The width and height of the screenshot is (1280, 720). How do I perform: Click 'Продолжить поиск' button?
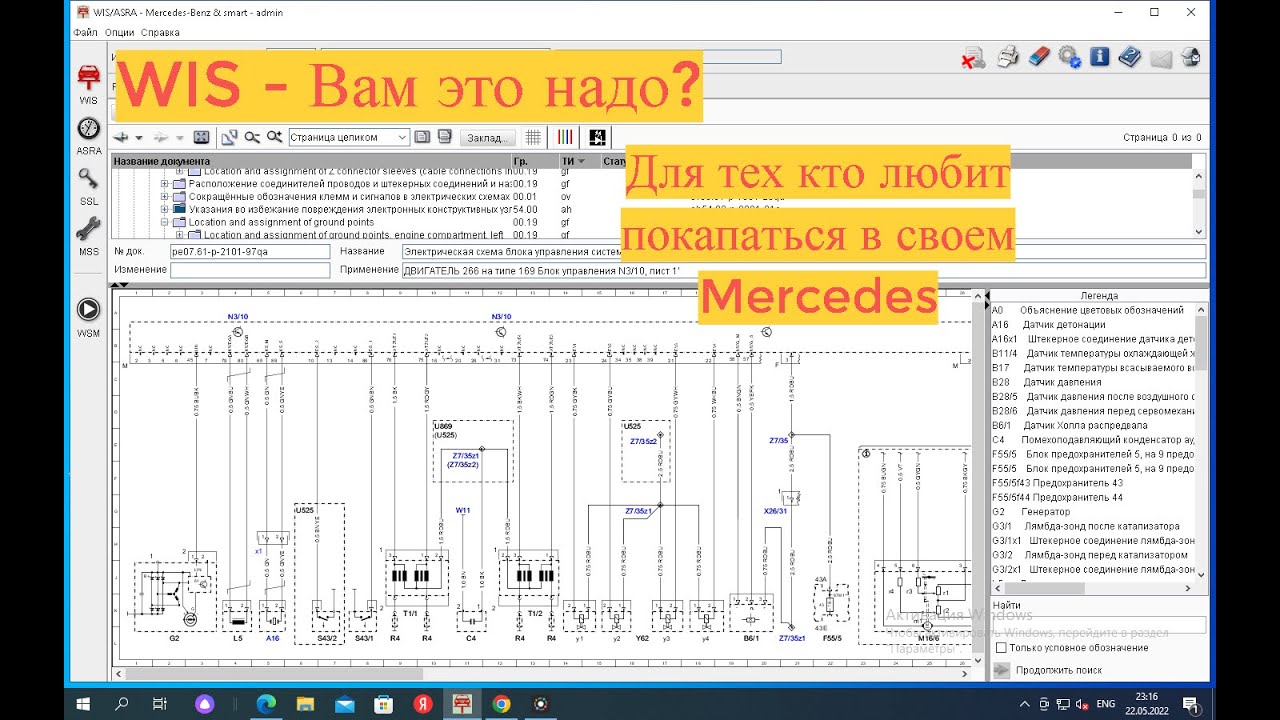point(1049,670)
